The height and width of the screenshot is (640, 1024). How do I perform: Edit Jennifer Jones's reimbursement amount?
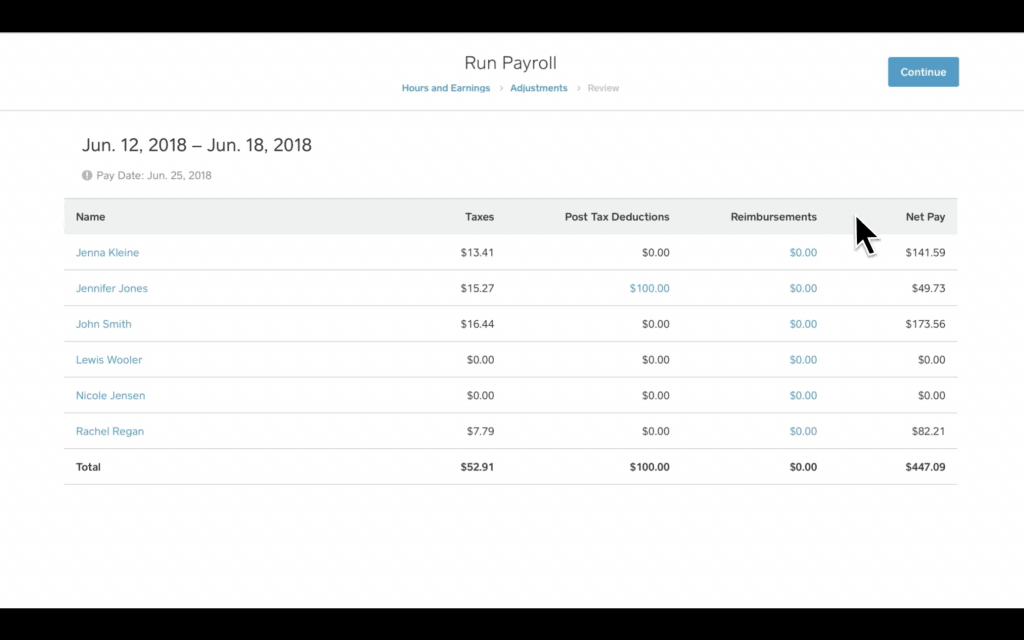click(x=803, y=288)
